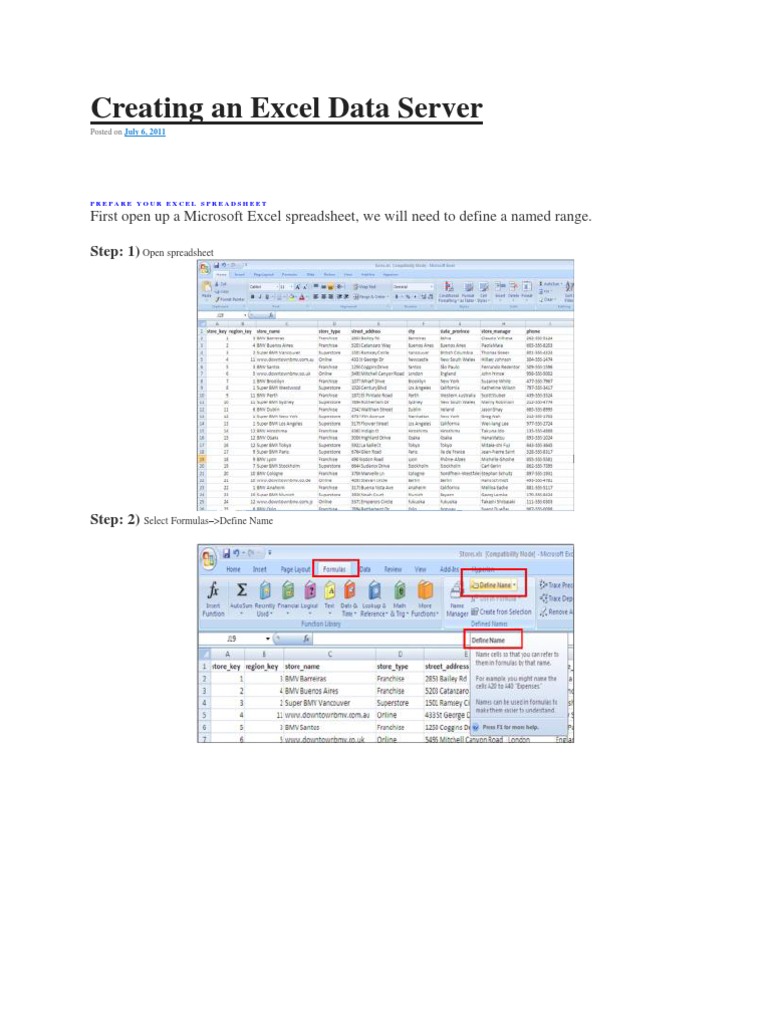Select the View tab in Step 2 ribbon
The width and height of the screenshot is (768, 1024).
coord(421,569)
